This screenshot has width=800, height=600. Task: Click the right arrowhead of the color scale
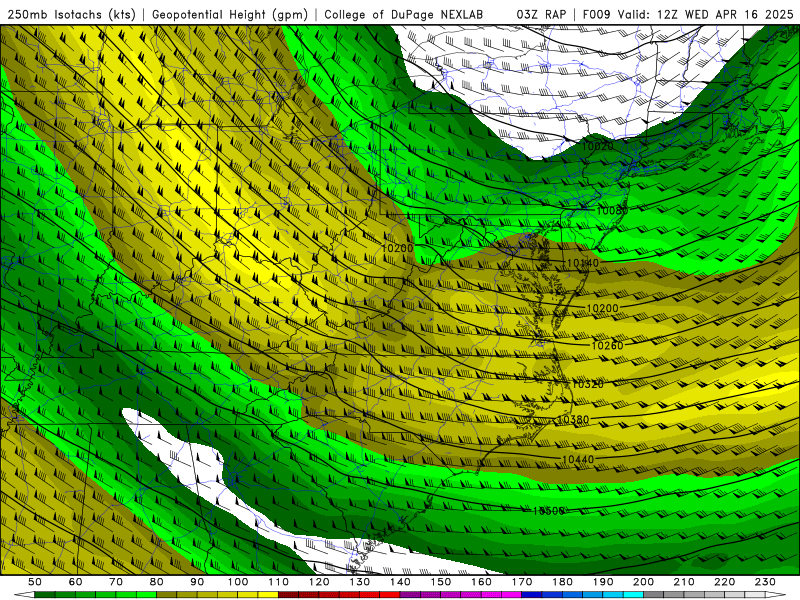776,595
